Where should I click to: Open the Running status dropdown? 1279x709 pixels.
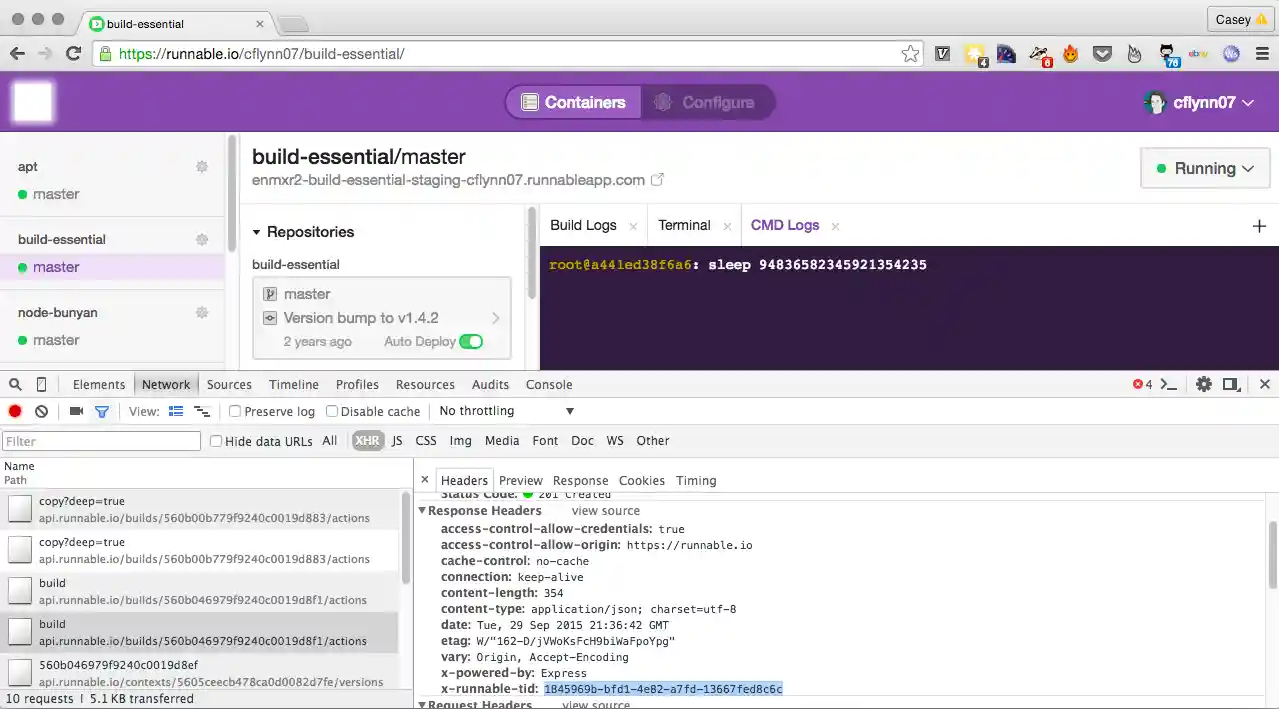tap(1205, 168)
